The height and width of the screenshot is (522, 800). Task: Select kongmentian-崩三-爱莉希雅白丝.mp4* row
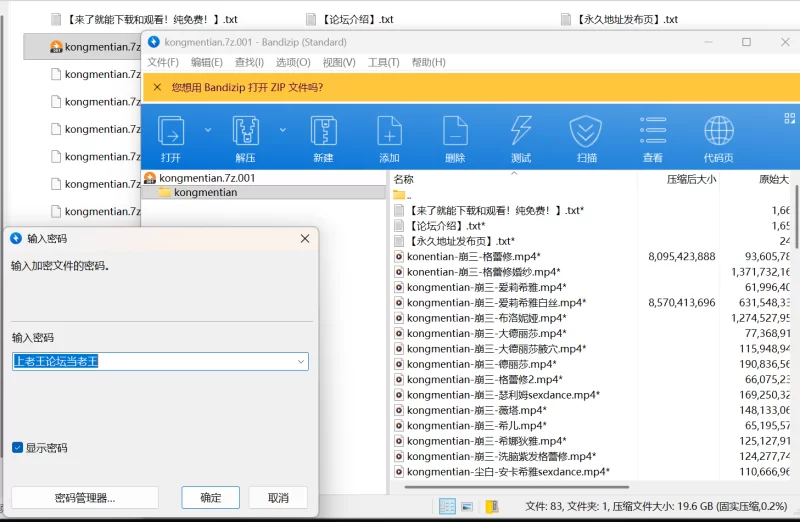[496, 303]
